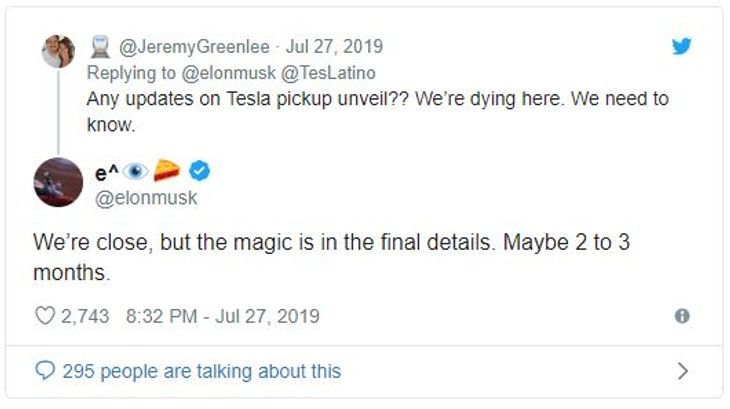Open the tweet info icon

pyautogui.click(x=682, y=316)
